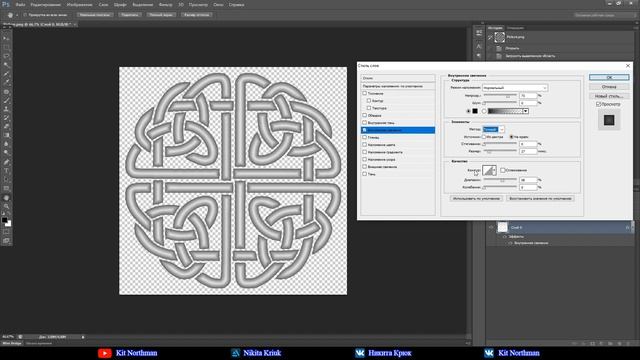Screen dimensions: 640x360
Task: Click Использовать по умолчанию button
Action: click(476, 198)
